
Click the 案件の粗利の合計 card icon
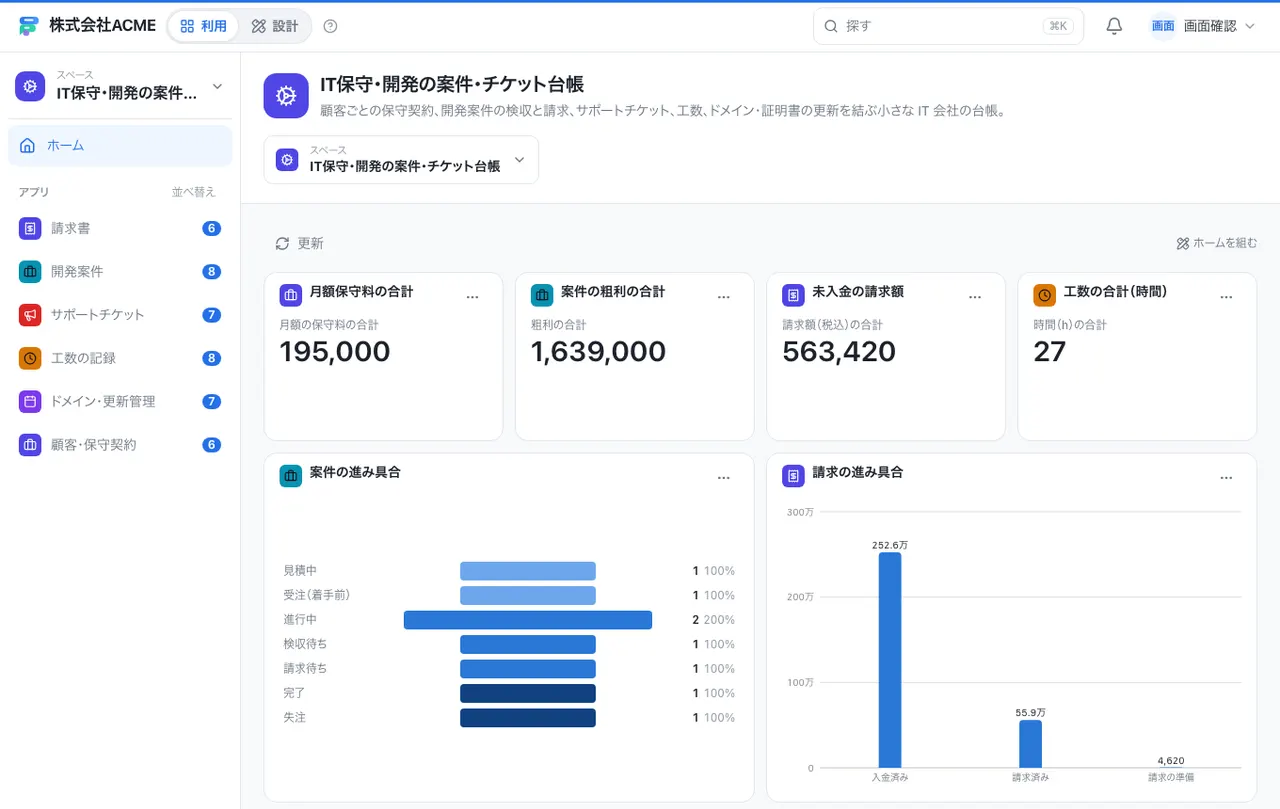[x=542, y=295]
